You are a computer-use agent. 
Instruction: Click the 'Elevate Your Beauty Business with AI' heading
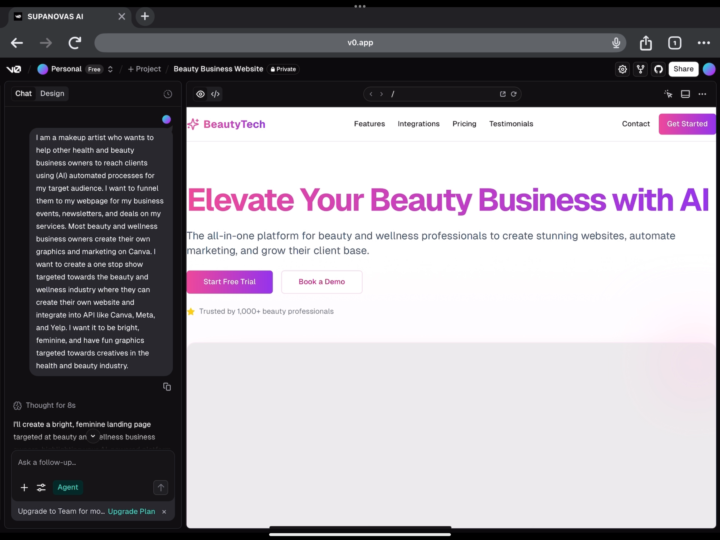click(x=448, y=200)
